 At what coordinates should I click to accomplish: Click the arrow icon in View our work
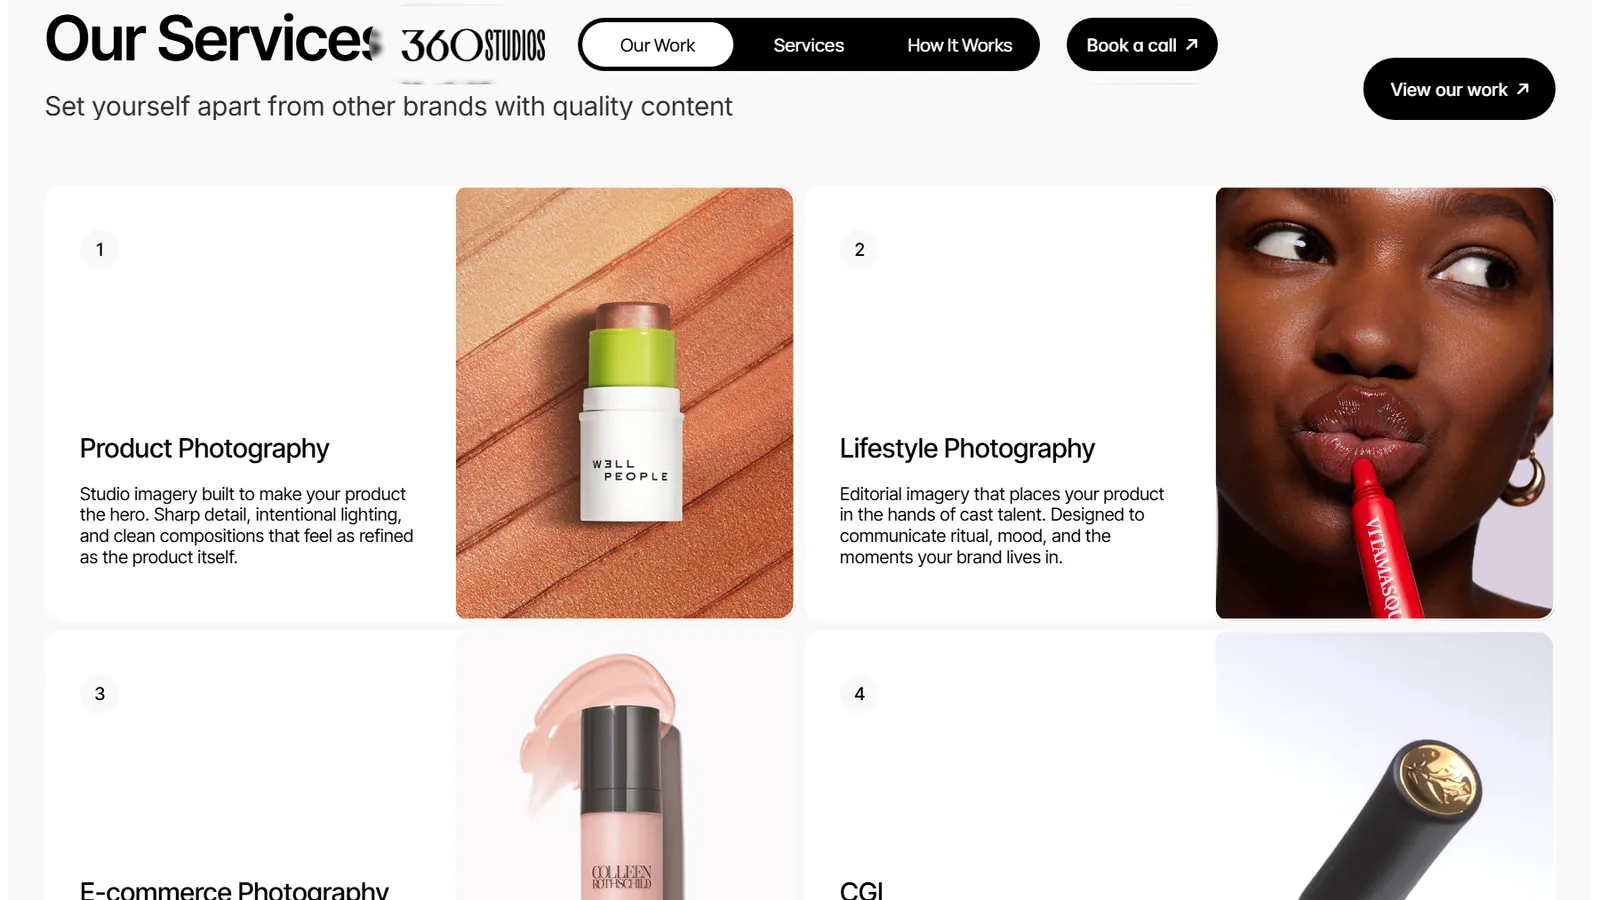(x=1523, y=89)
